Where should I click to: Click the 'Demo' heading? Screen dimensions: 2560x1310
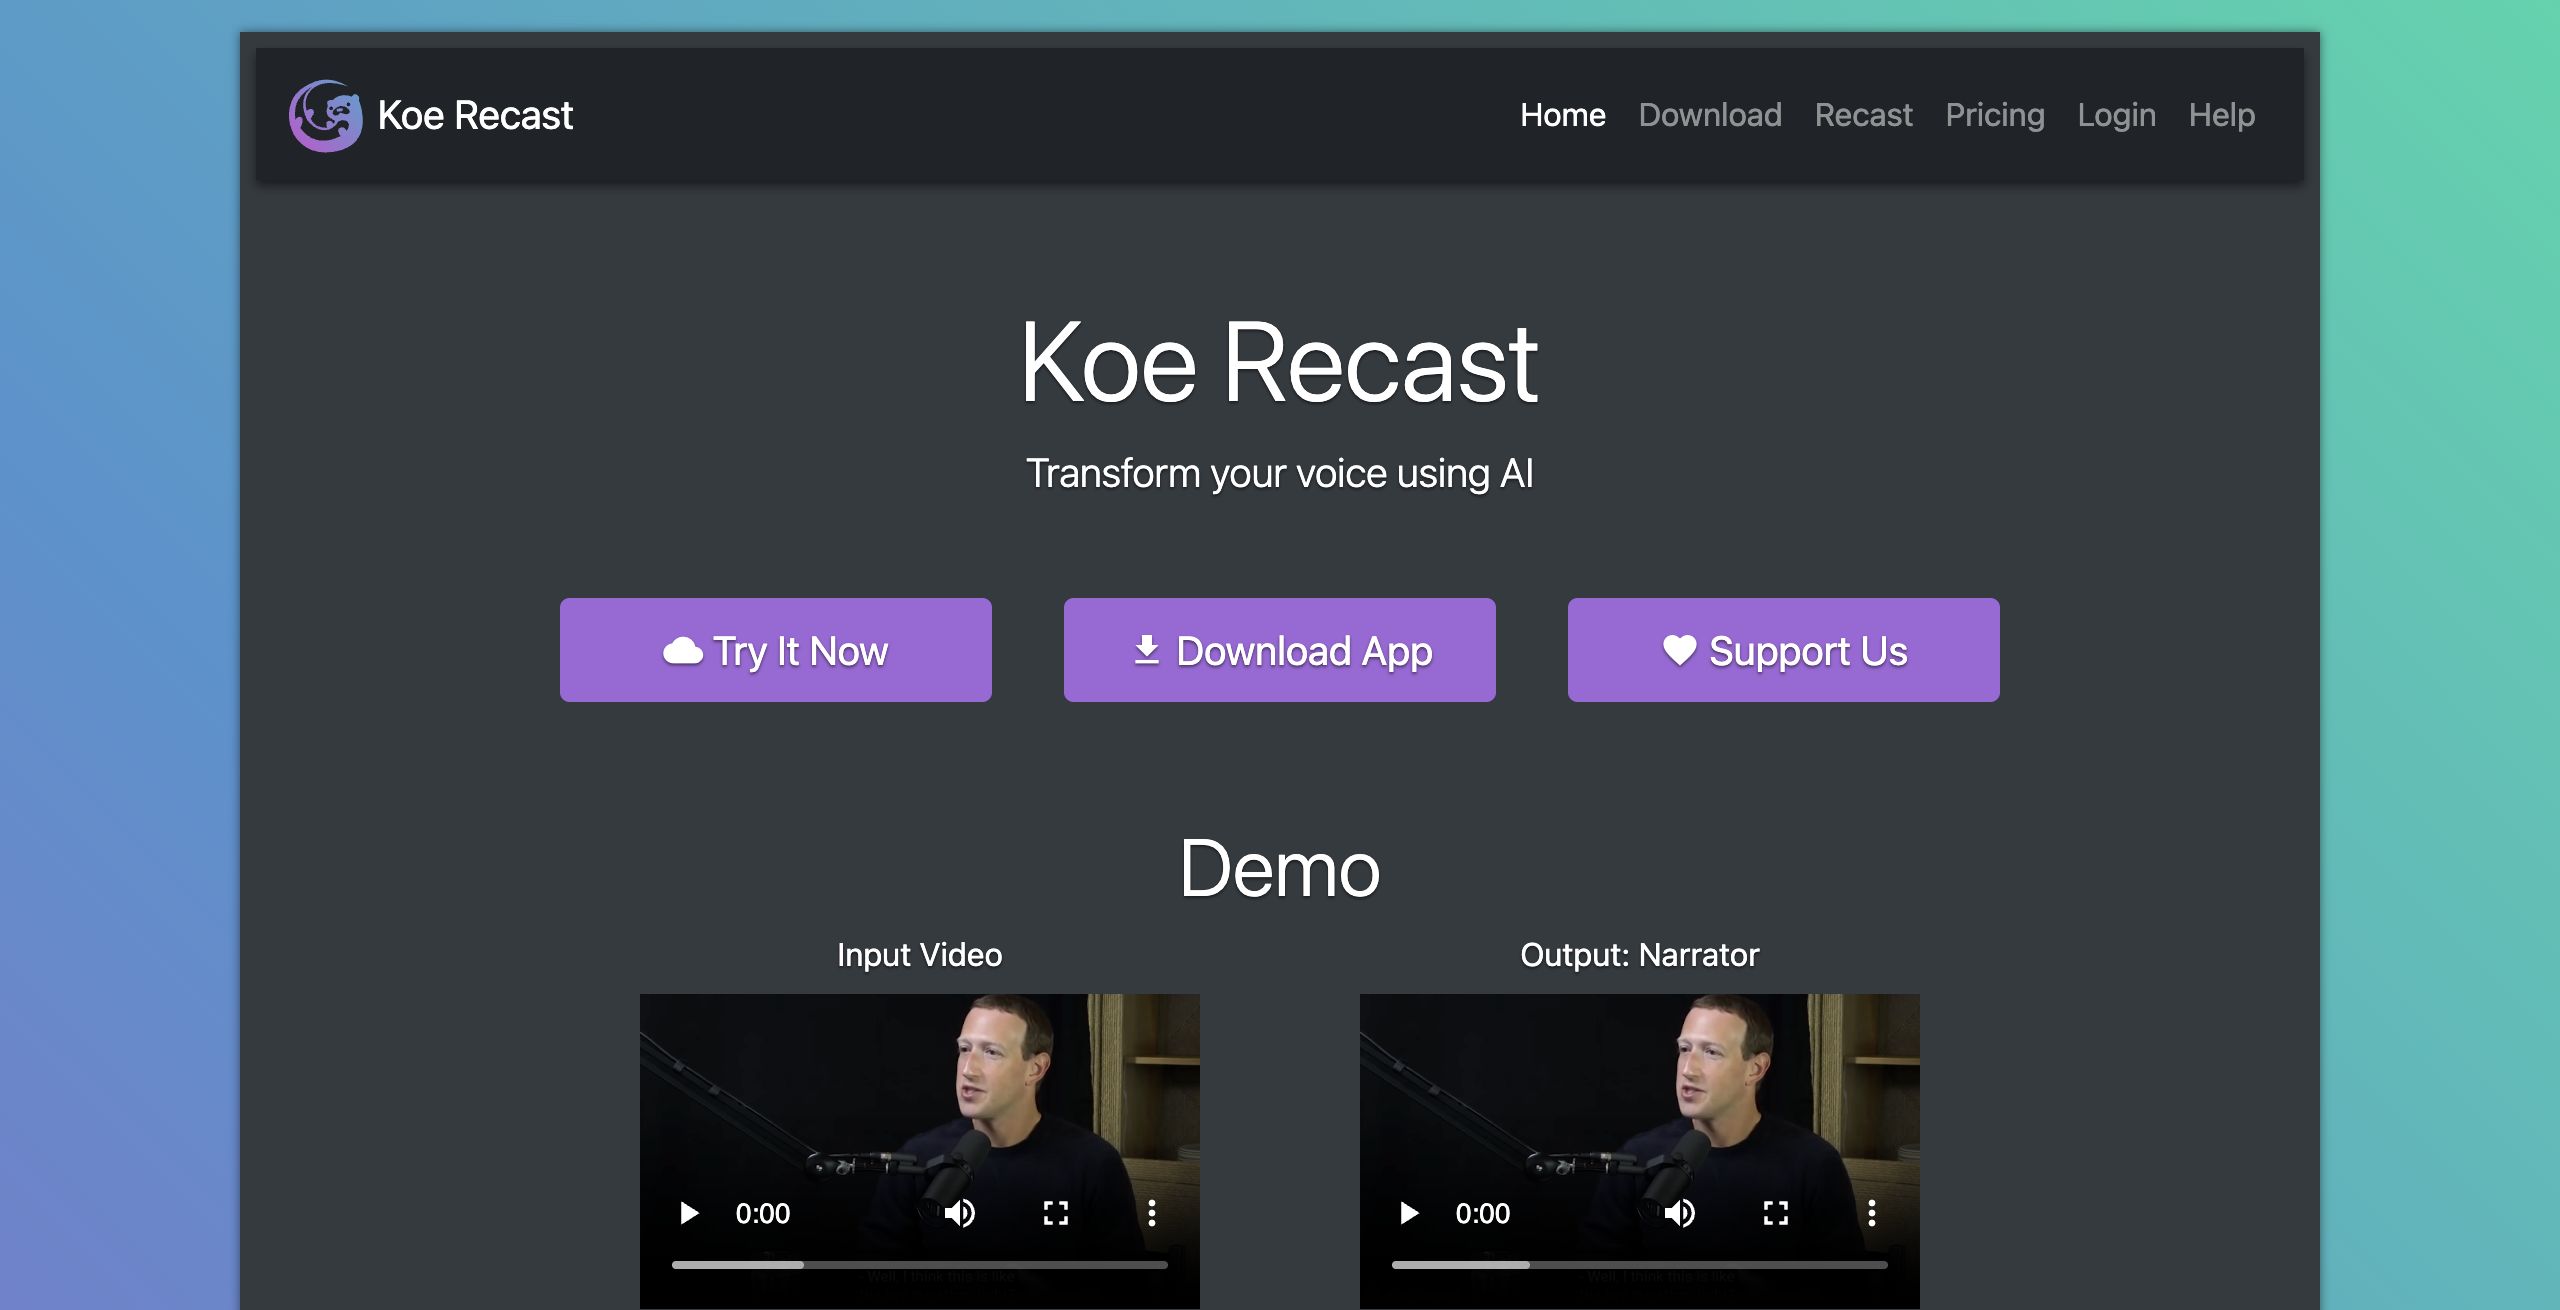coord(1280,868)
